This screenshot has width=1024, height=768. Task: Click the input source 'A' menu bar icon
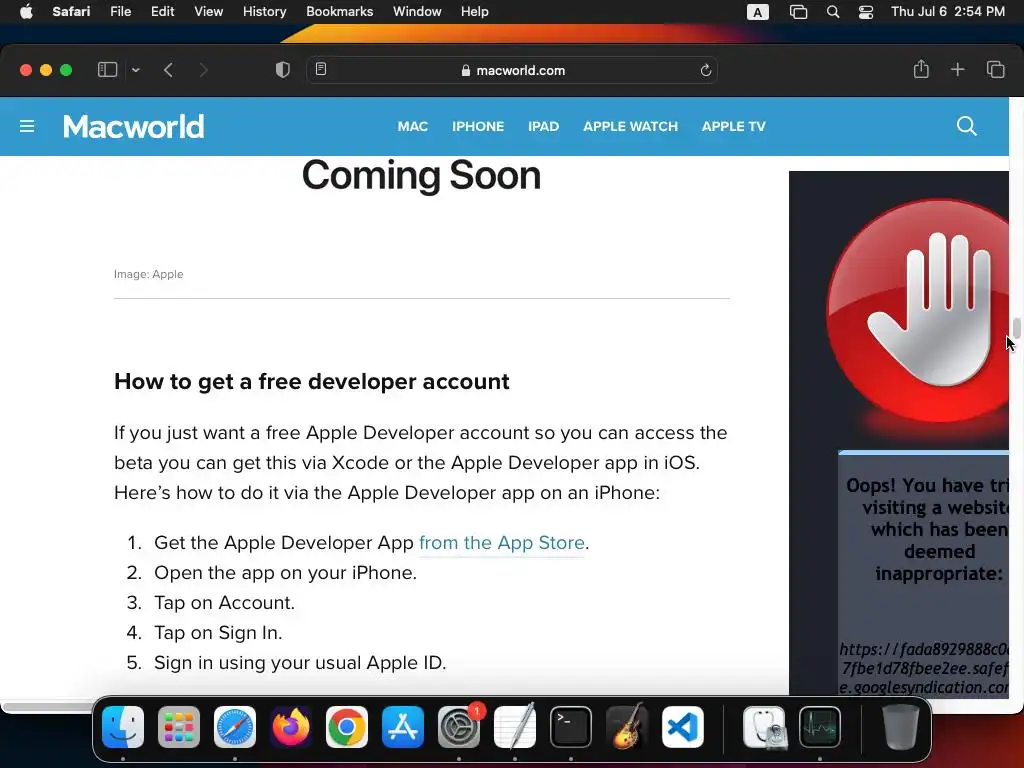(758, 12)
